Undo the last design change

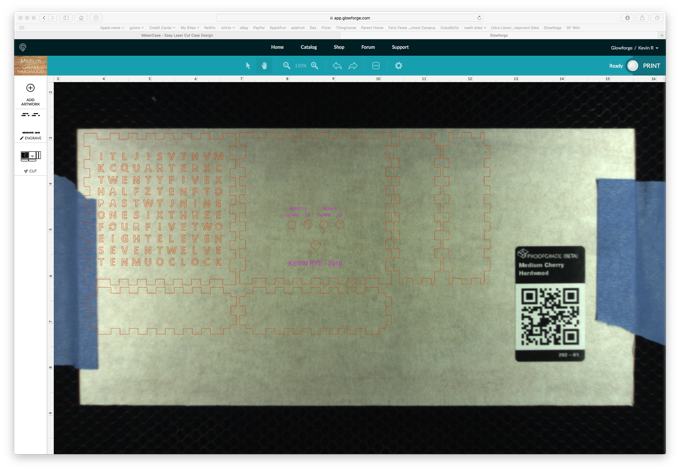click(x=337, y=65)
